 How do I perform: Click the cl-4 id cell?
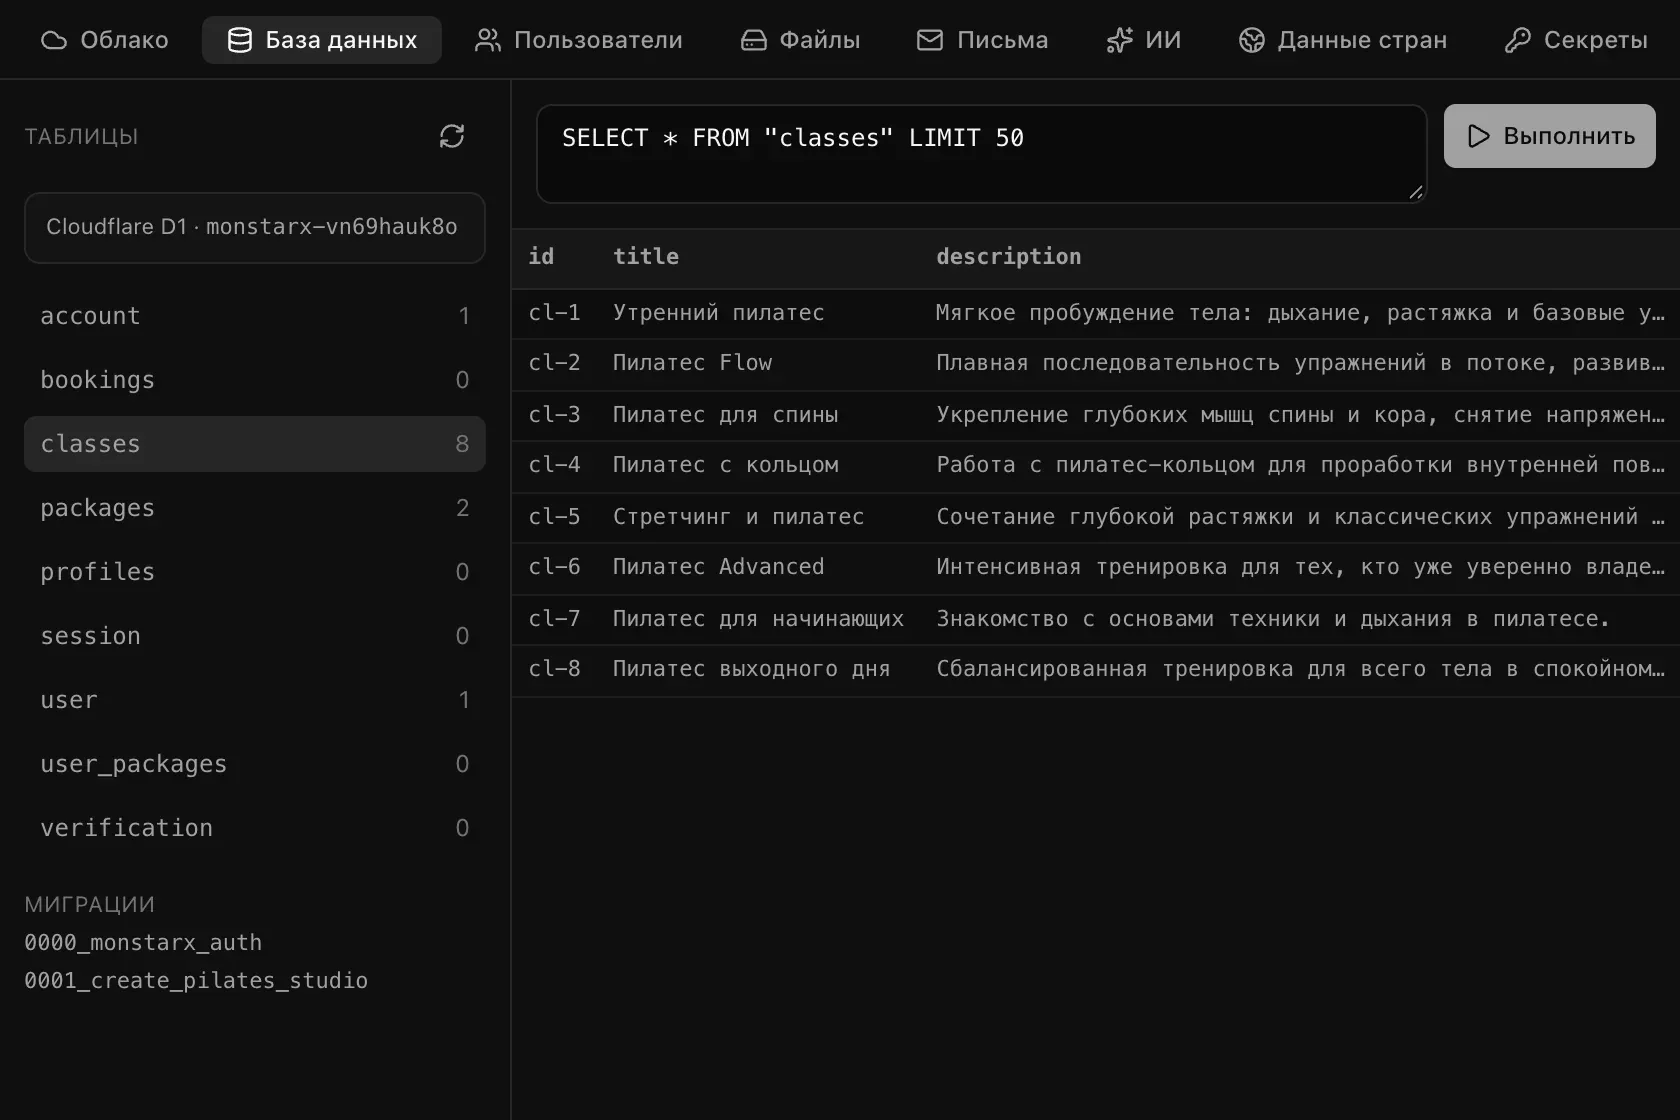coord(554,465)
